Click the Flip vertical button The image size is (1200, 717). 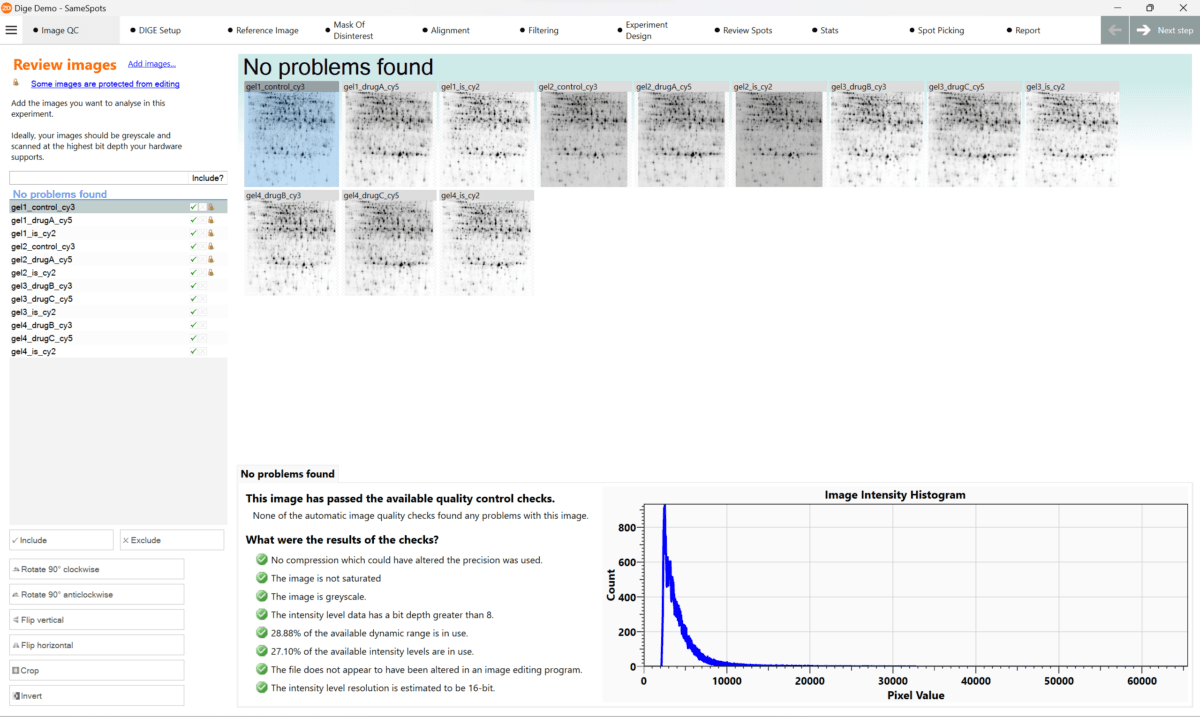(97, 620)
